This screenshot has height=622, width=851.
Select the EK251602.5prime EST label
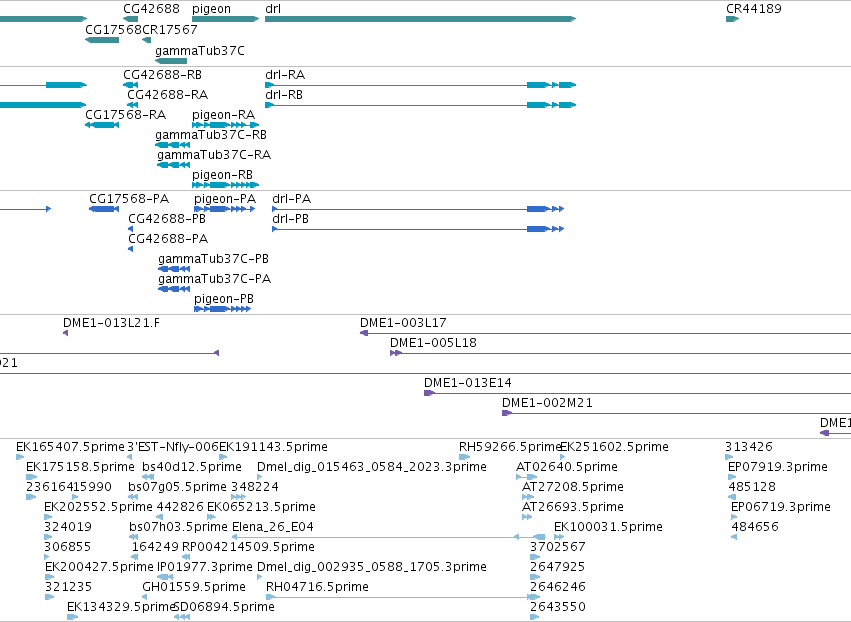click(x=614, y=447)
